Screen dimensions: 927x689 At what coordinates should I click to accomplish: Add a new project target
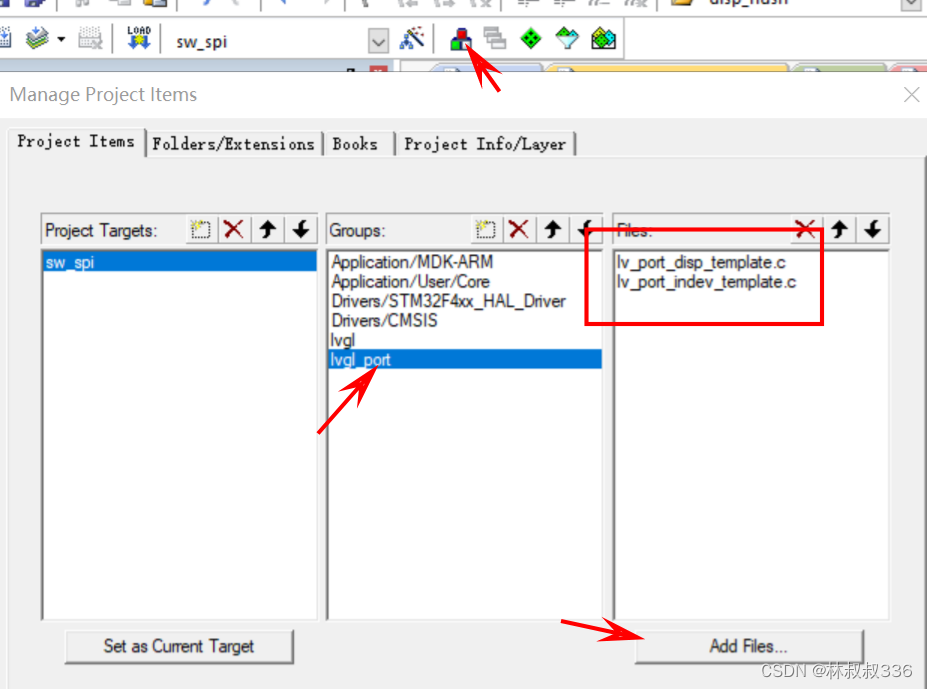[x=200, y=229]
